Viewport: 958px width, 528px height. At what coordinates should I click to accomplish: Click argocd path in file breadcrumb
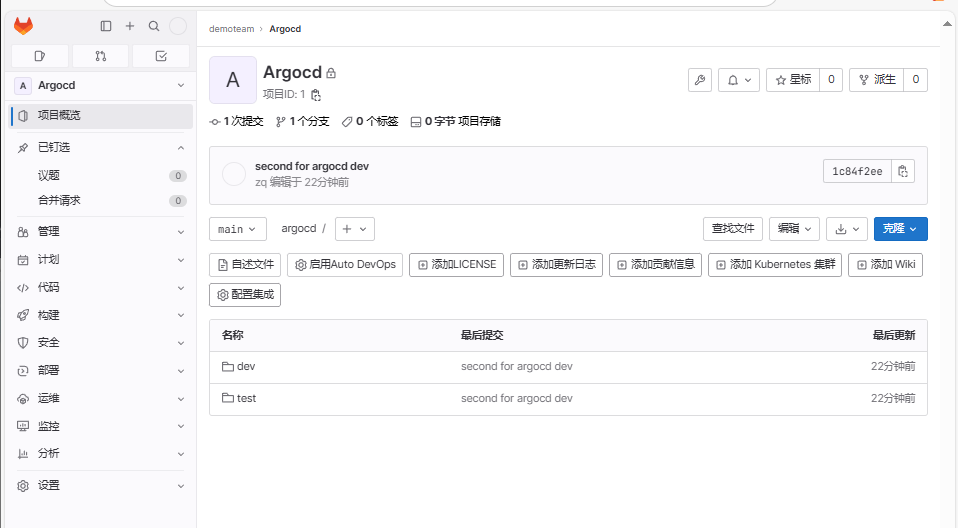[x=299, y=229]
